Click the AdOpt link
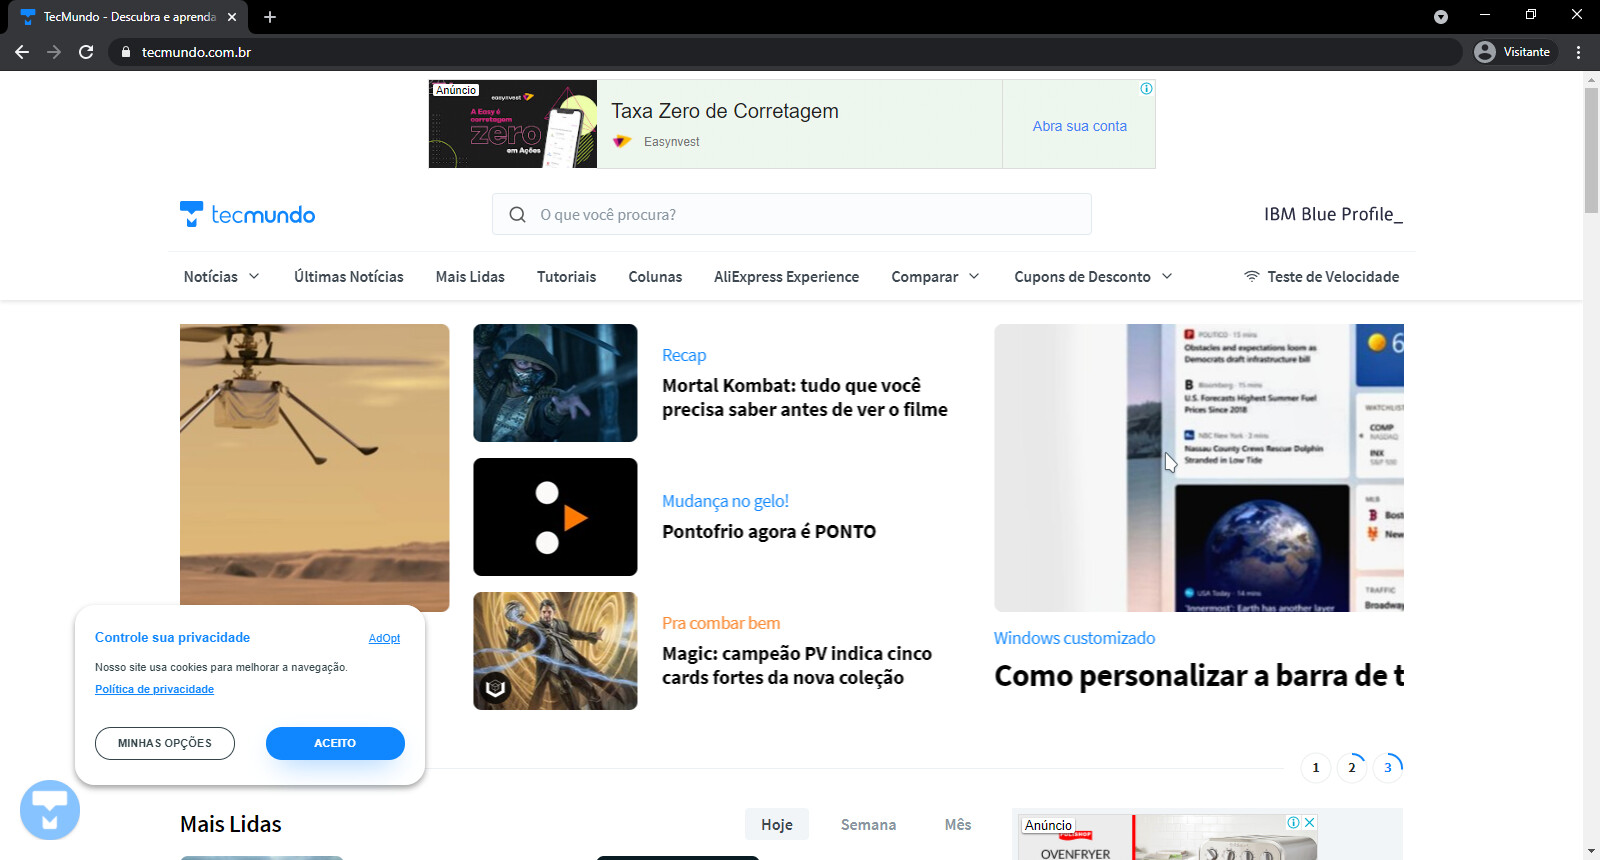 pyautogui.click(x=384, y=638)
